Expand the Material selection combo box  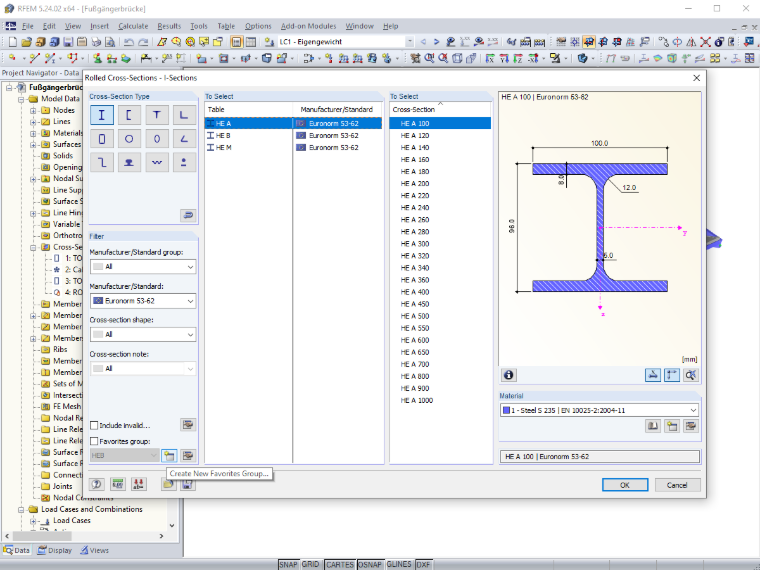600,411
